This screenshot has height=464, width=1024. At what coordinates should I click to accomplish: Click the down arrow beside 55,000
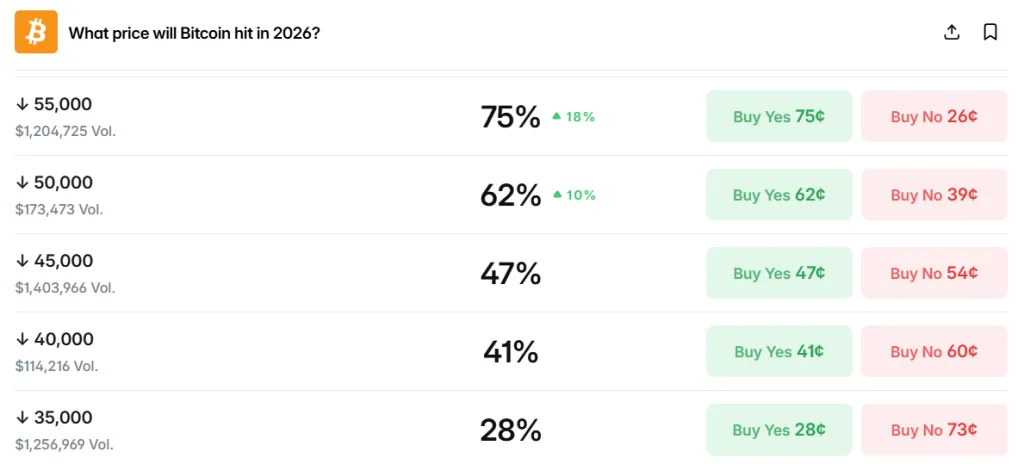tap(22, 105)
